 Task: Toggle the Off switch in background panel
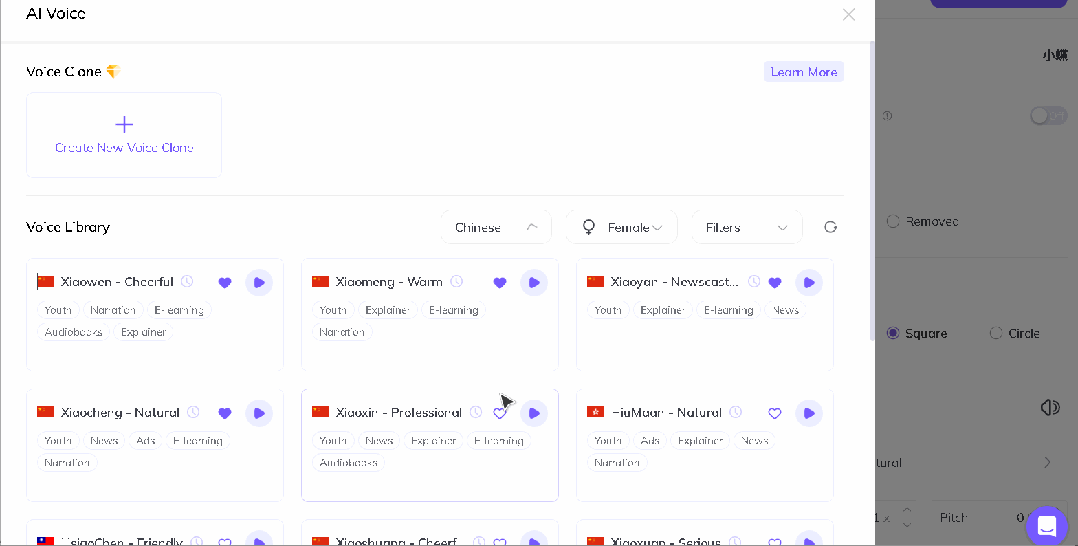coord(1048,116)
